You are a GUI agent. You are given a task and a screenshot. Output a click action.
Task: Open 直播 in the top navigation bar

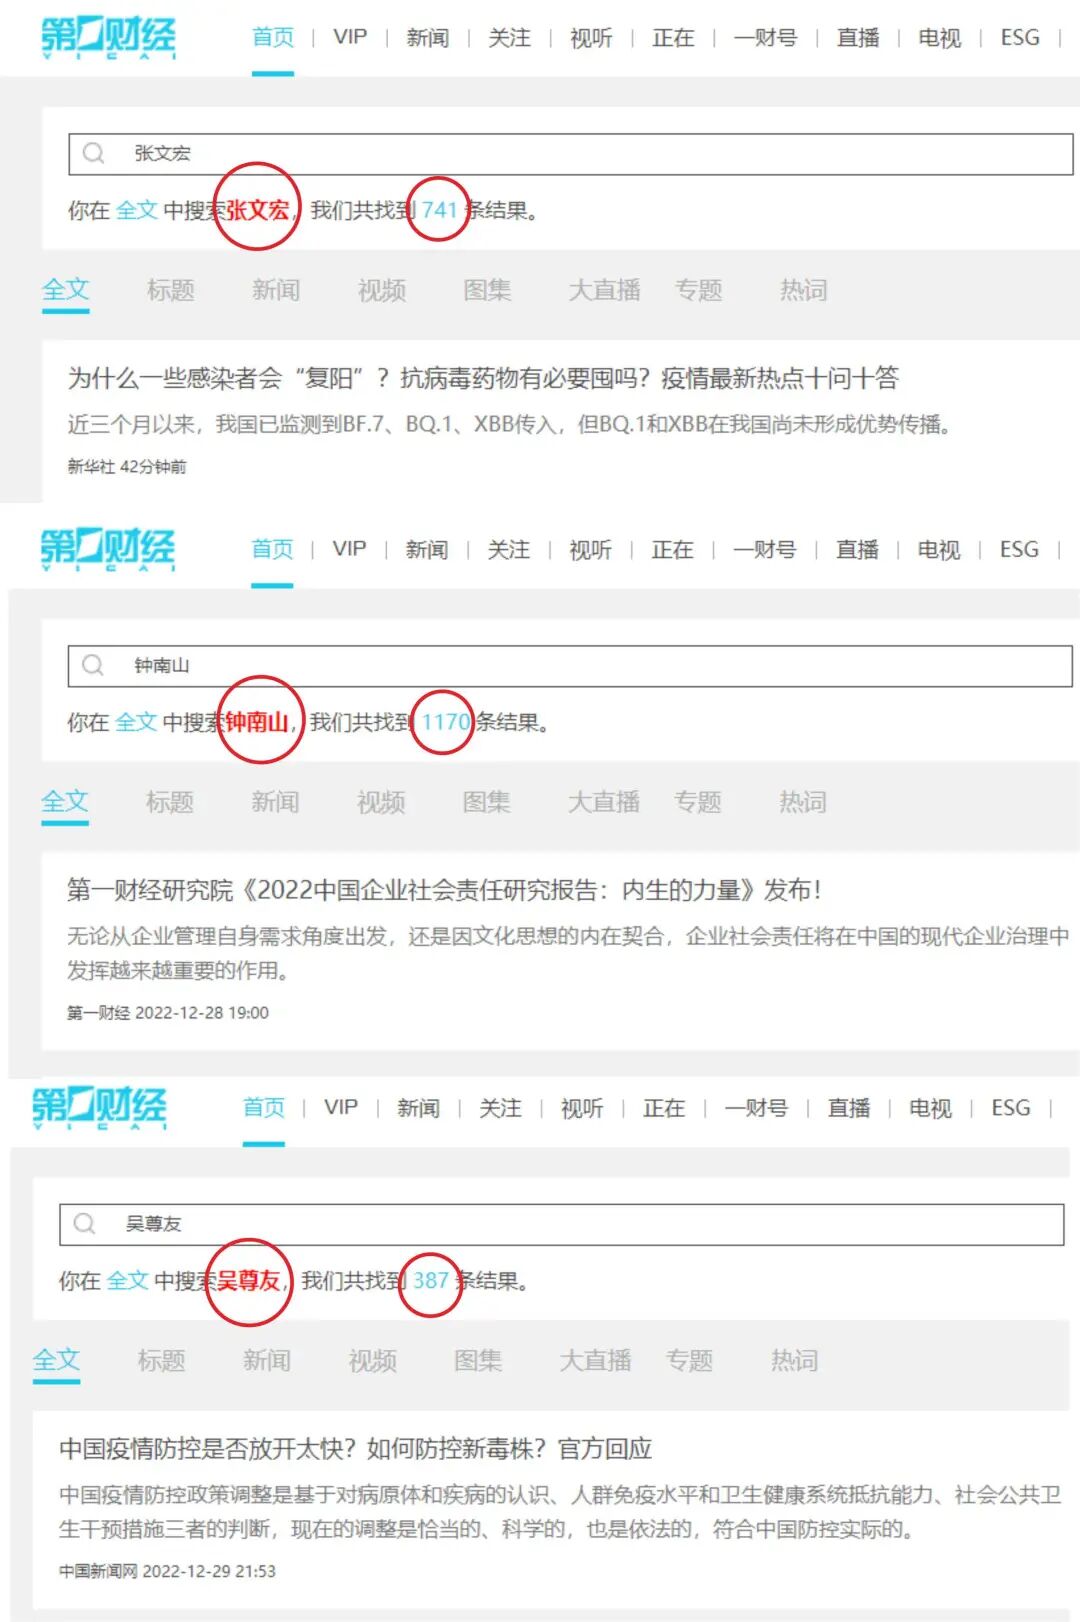coord(858,38)
